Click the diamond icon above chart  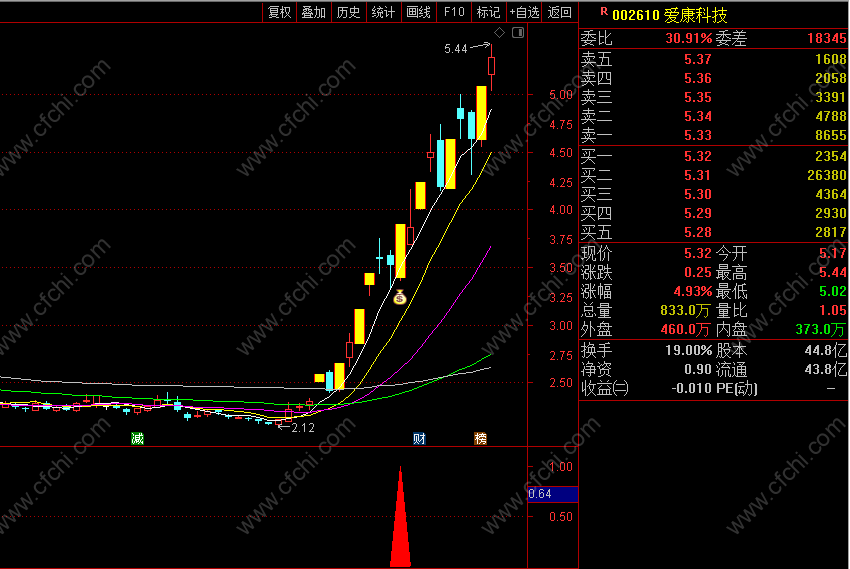point(499,33)
